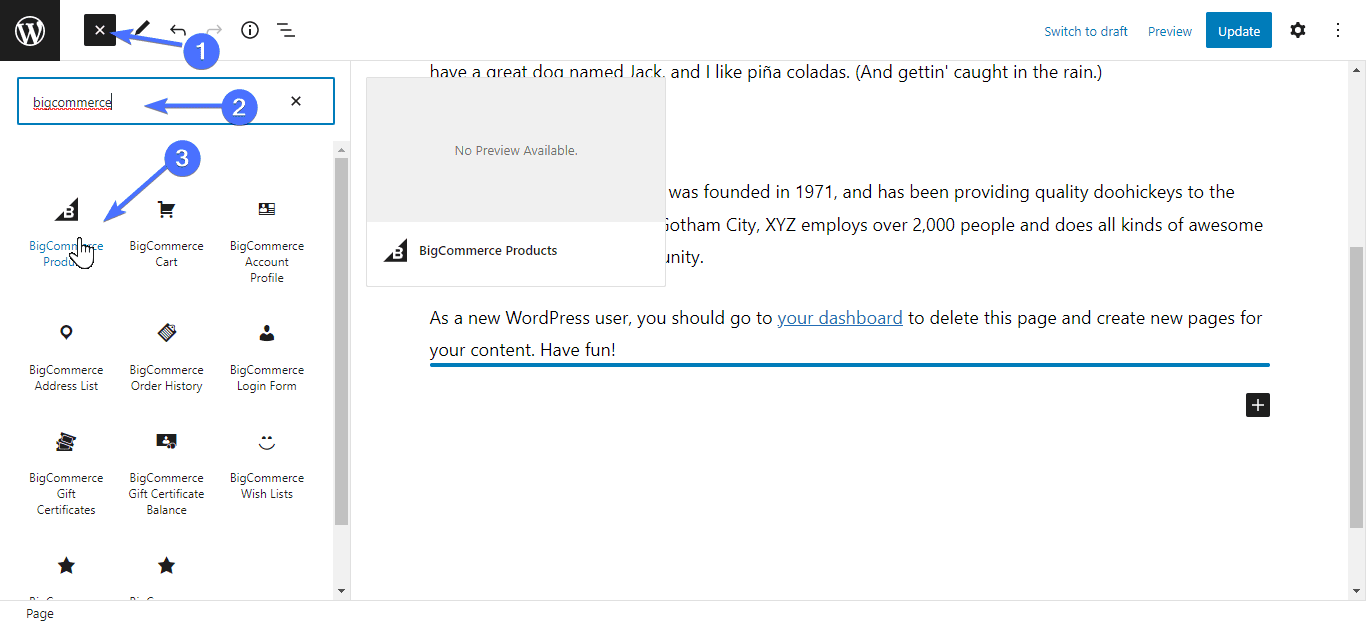Open the Preview dropdown

click(1170, 31)
